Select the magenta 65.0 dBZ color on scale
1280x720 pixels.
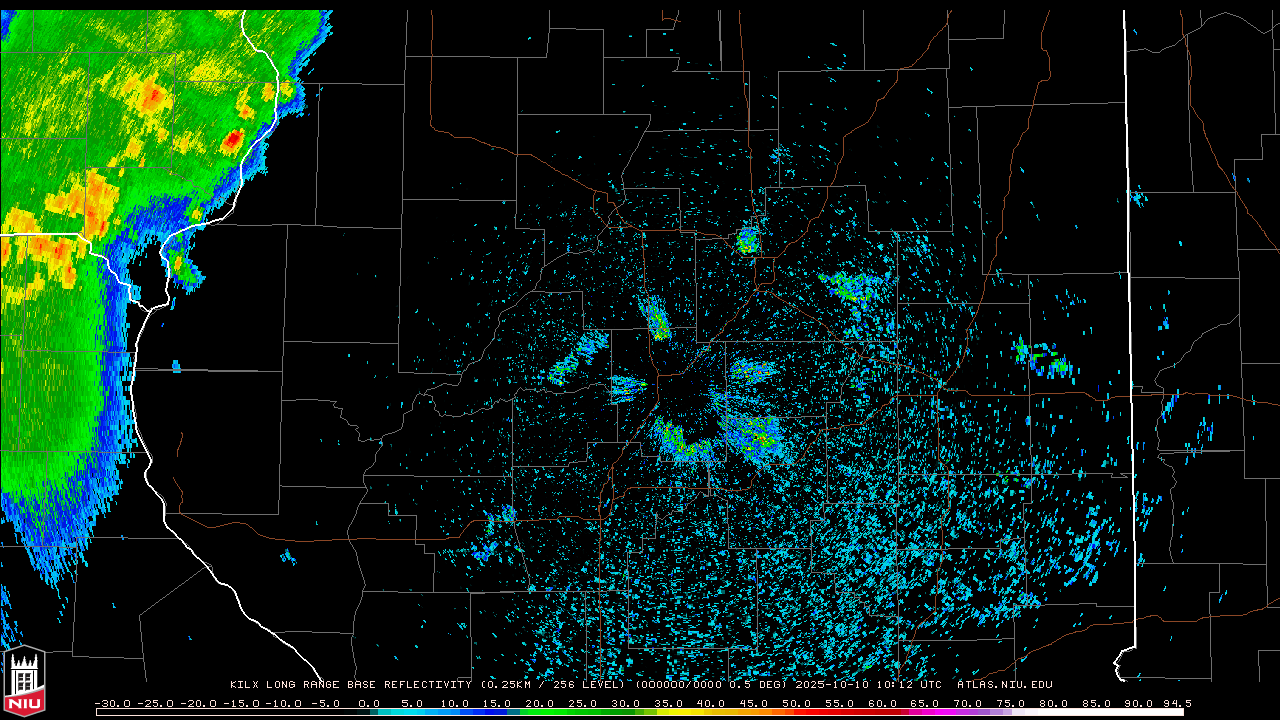coord(924,712)
